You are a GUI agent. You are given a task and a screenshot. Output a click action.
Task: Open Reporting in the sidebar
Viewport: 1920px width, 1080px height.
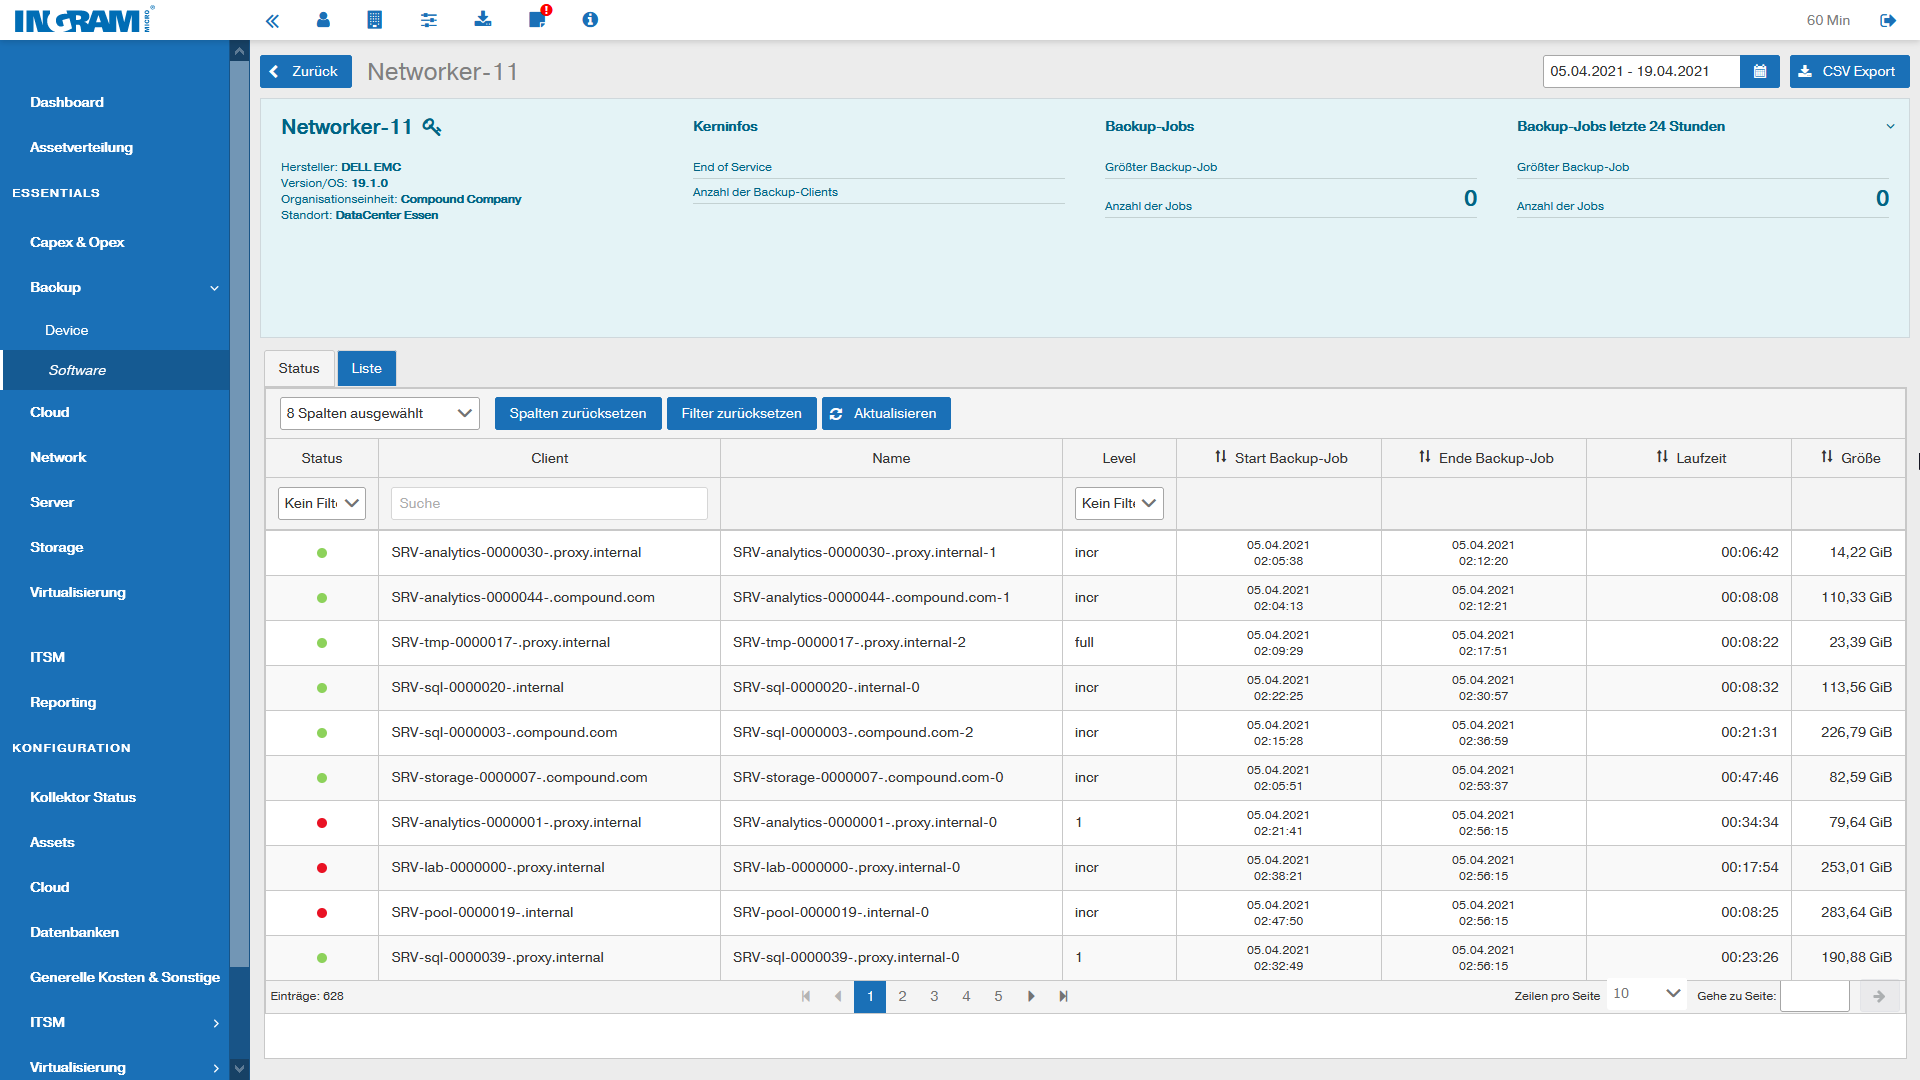pos(63,703)
